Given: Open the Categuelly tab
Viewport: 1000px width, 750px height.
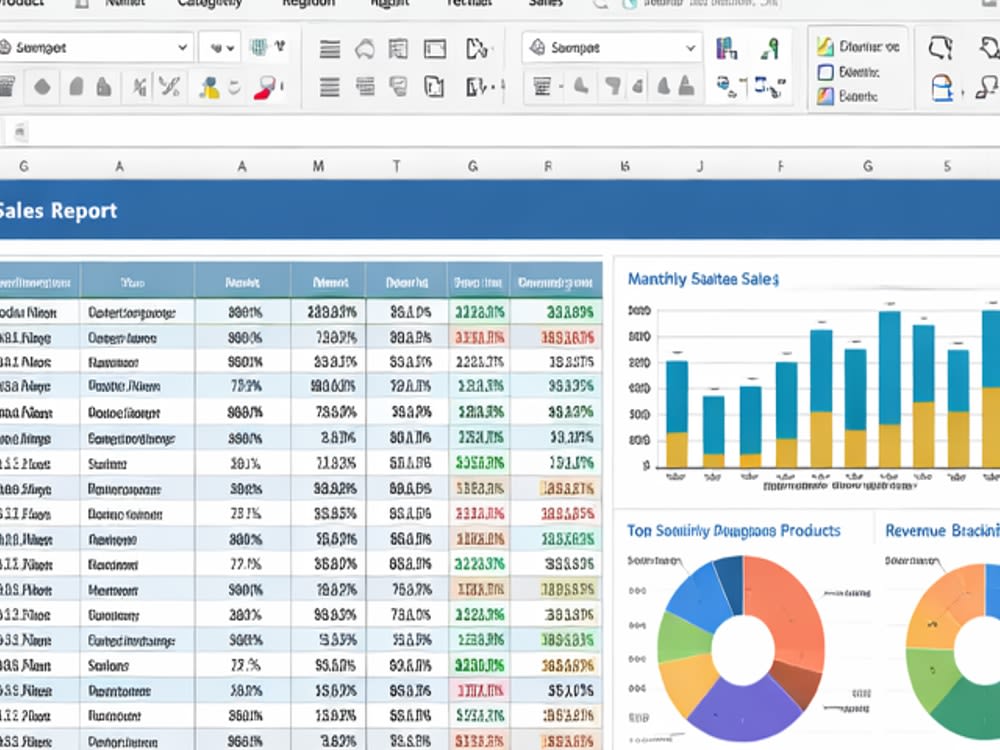Looking at the screenshot, I should pos(210,4).
